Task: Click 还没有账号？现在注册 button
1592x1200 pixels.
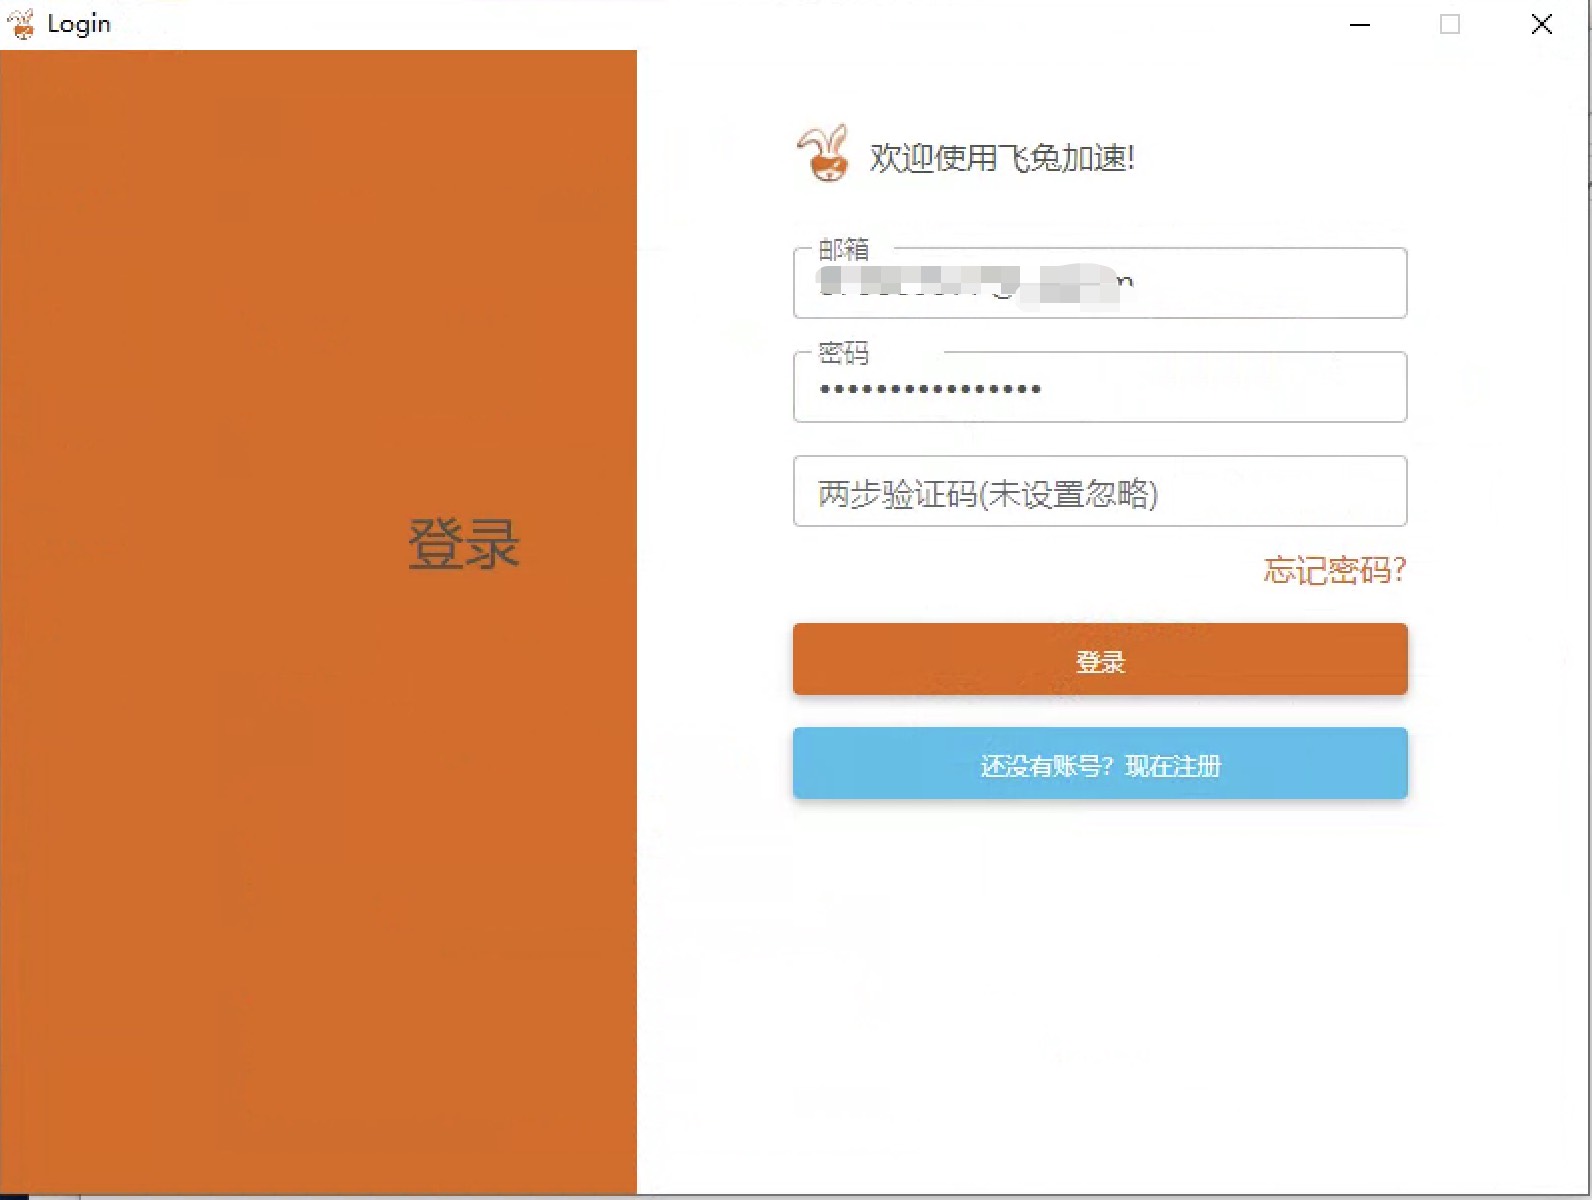Action: click(1100, 763)
